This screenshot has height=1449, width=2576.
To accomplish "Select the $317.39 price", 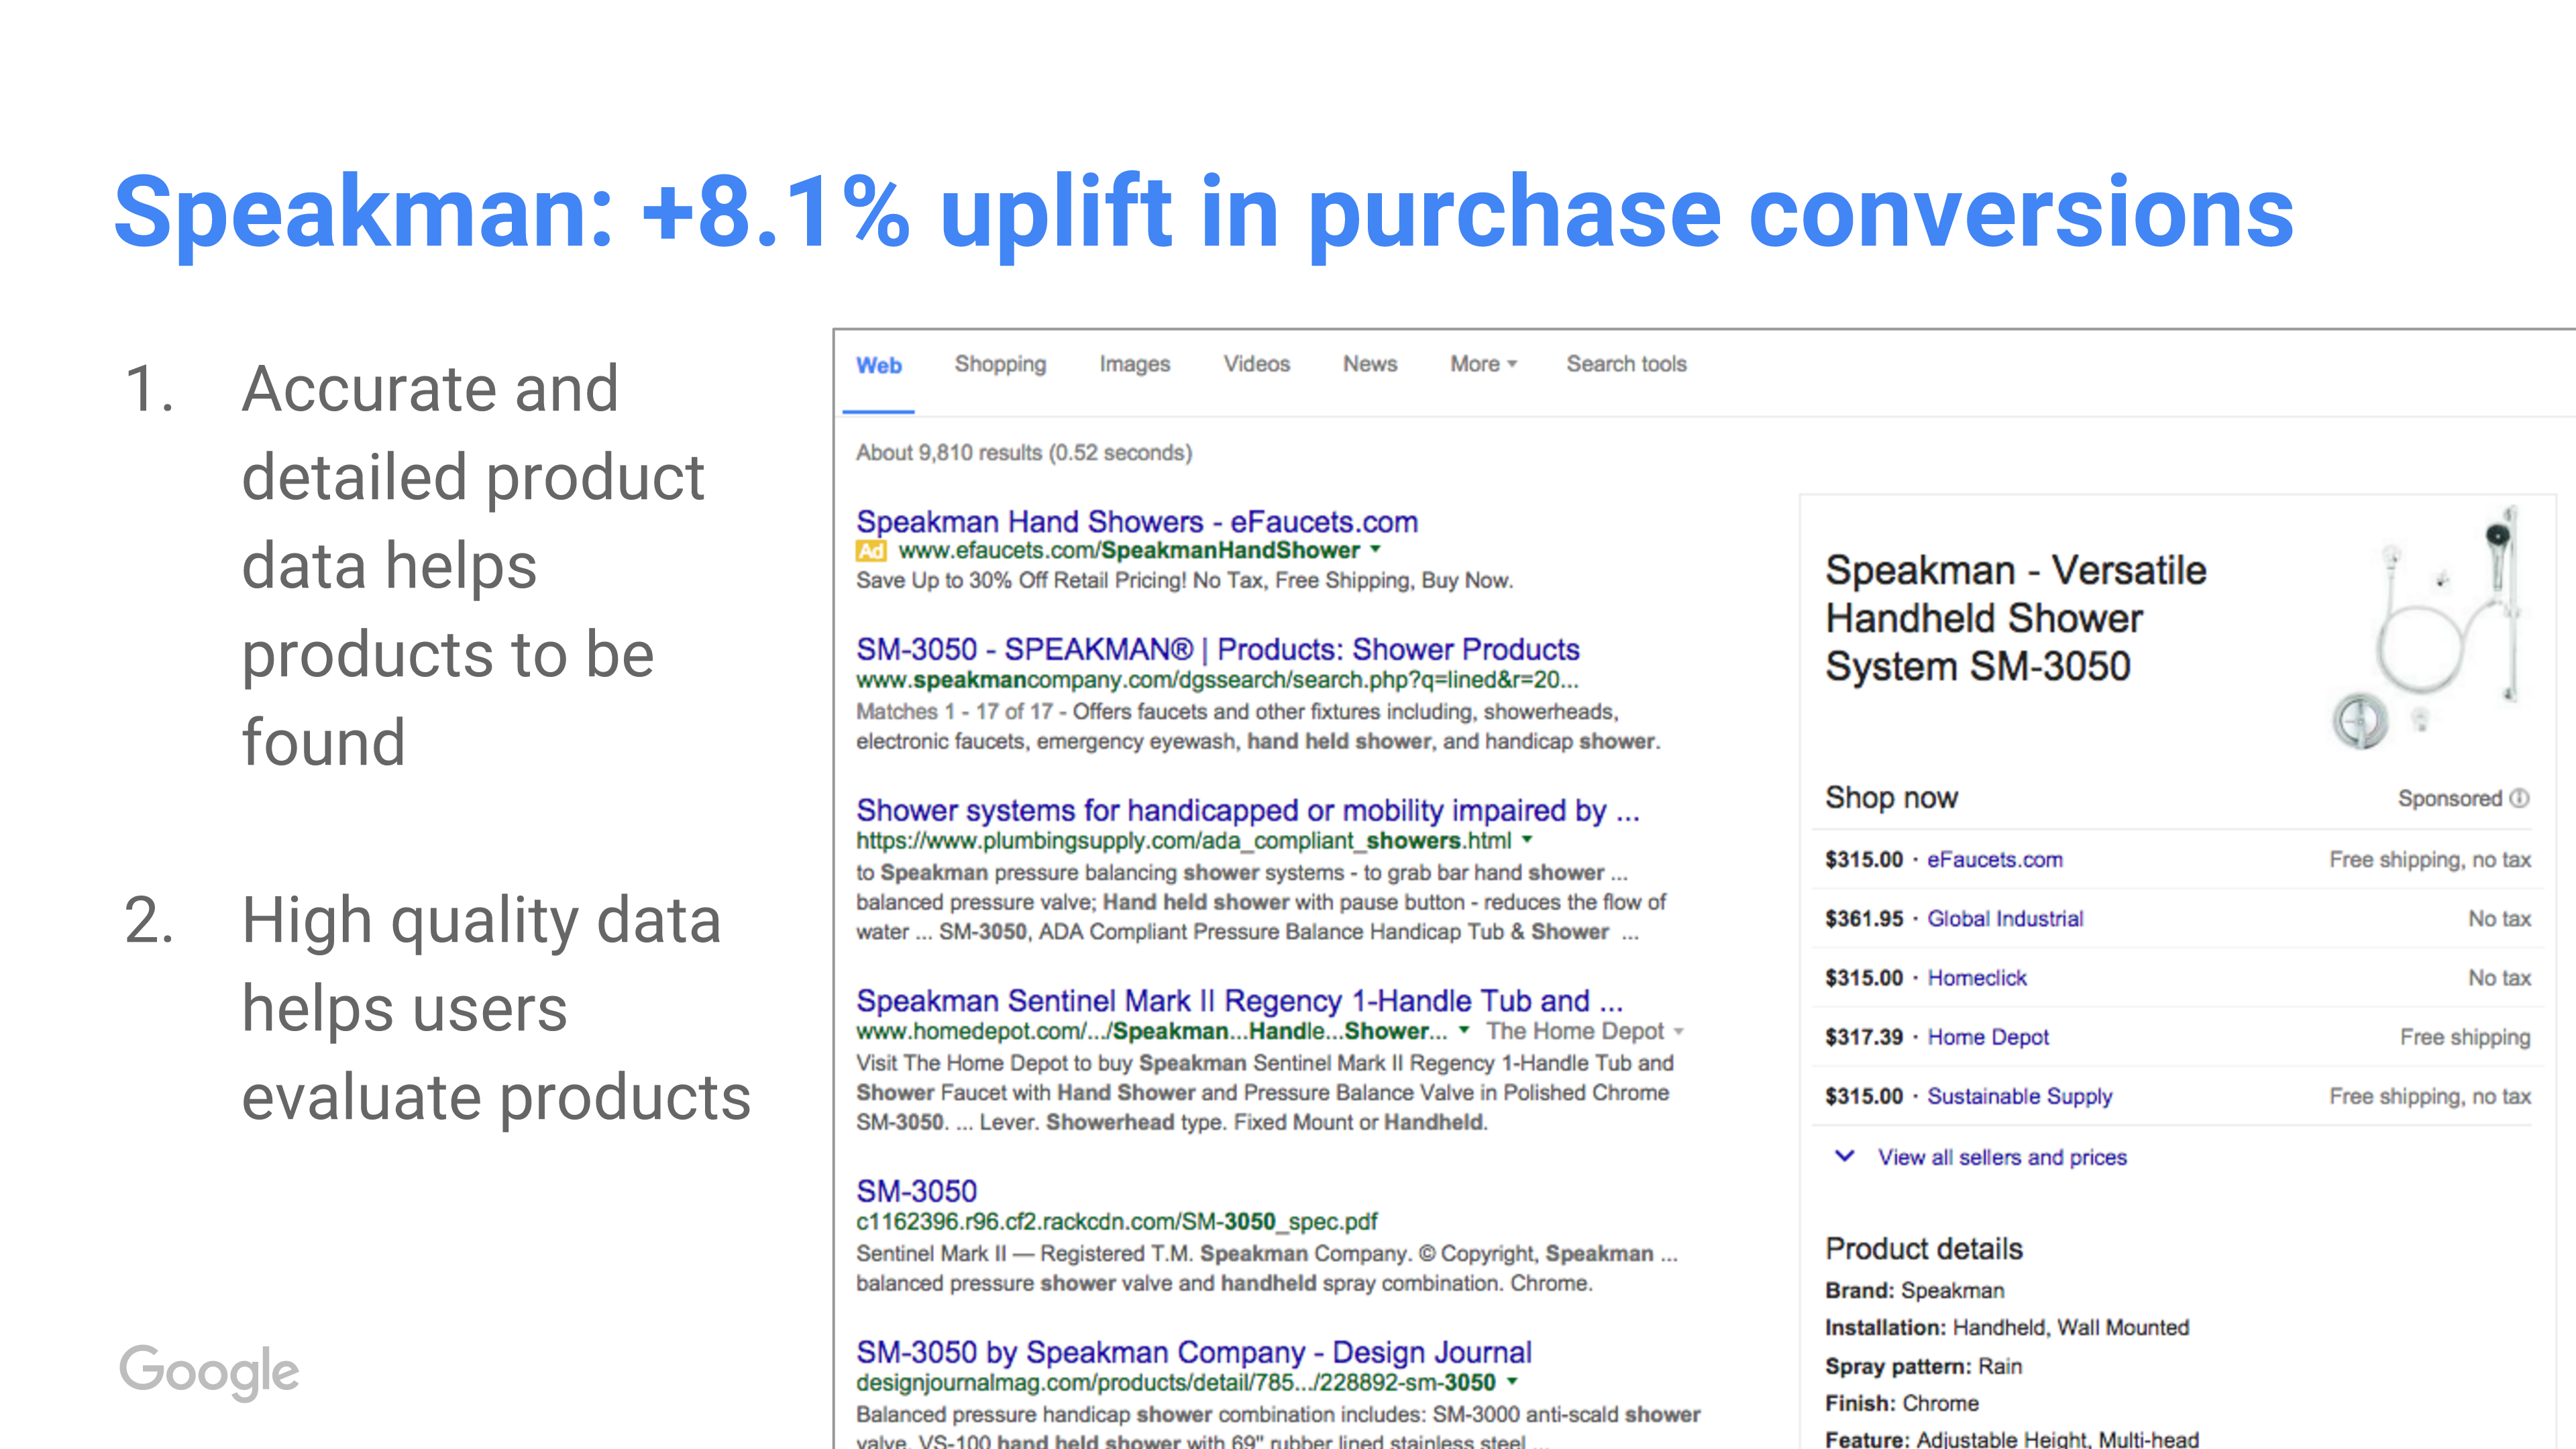I will (1864, 1037).
